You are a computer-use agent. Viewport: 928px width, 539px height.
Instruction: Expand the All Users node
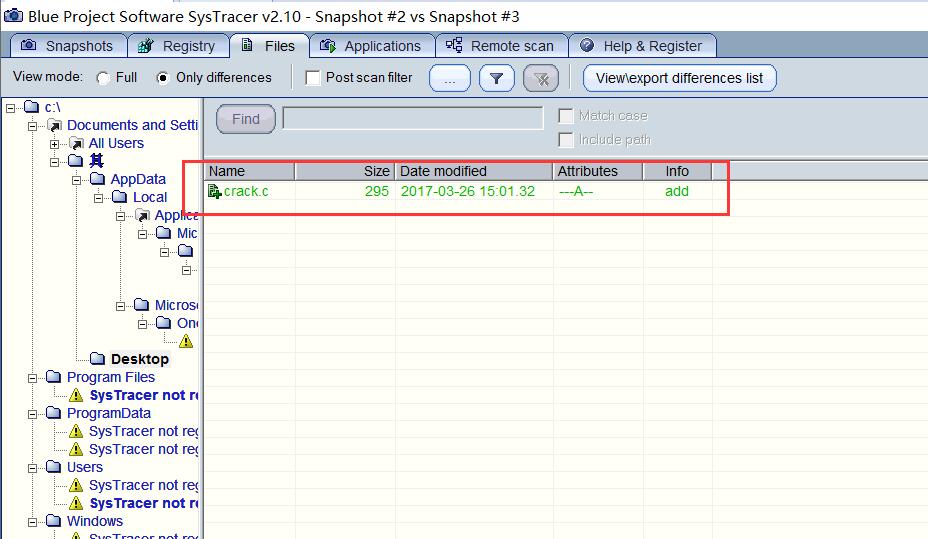(x=54, y=144)
